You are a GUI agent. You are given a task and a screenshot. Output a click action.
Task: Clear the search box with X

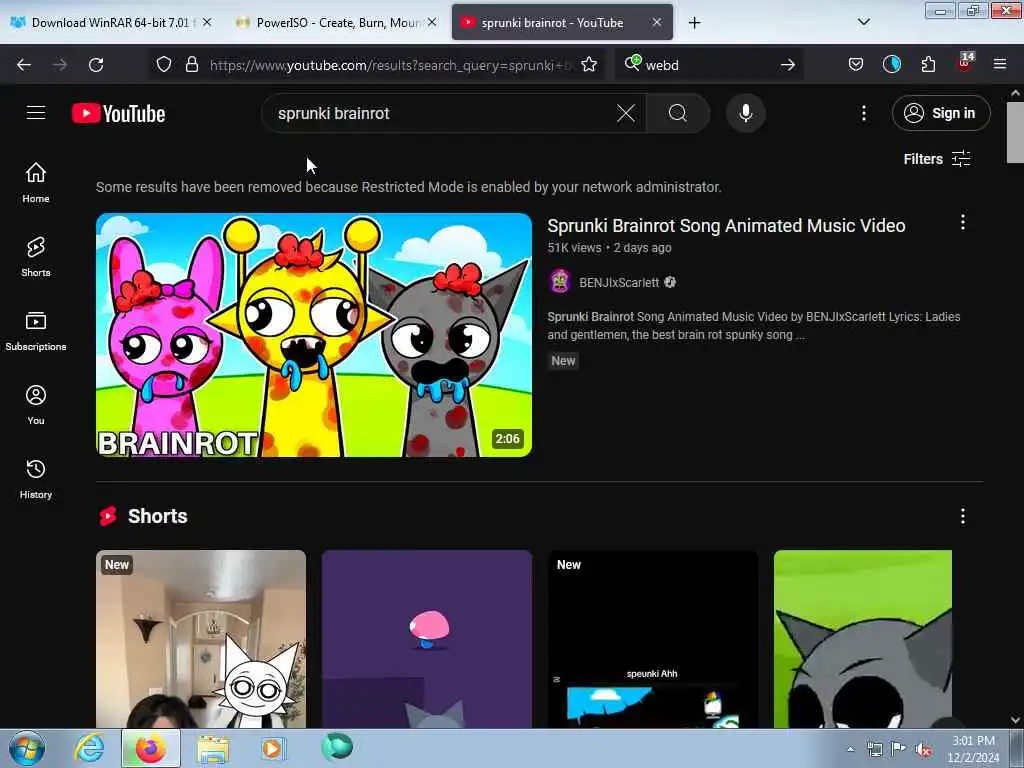[x=626, y=114]
